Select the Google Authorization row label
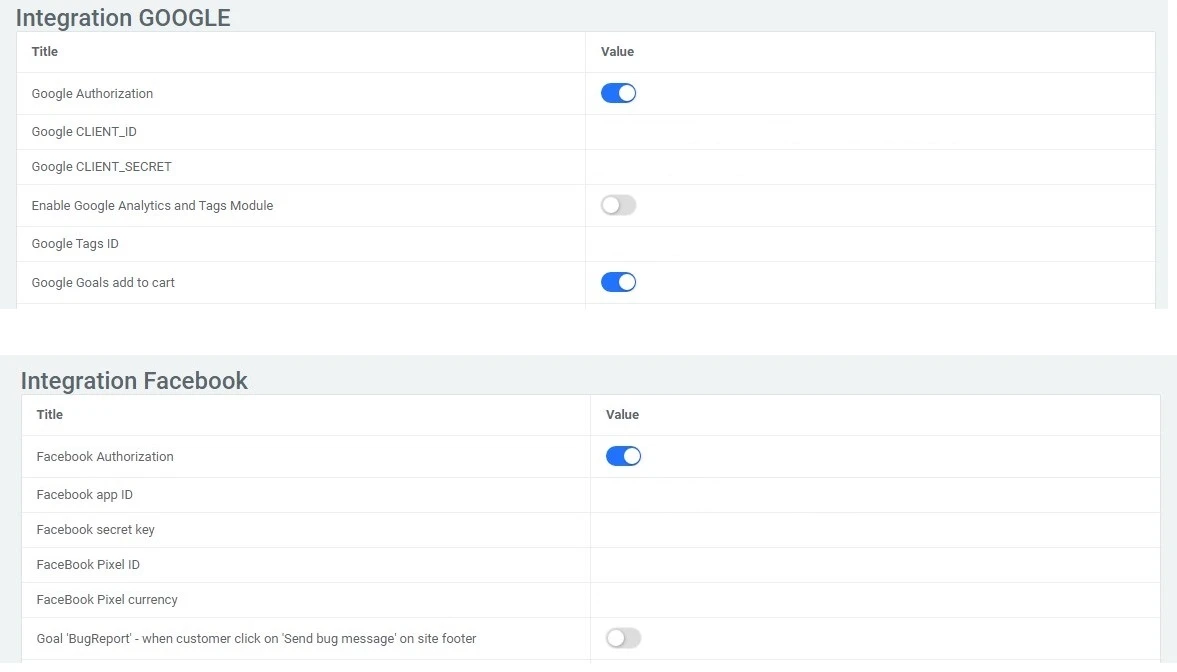Image resolution: width=1177 pixels, height=672 pixels. tap(92, 93)
